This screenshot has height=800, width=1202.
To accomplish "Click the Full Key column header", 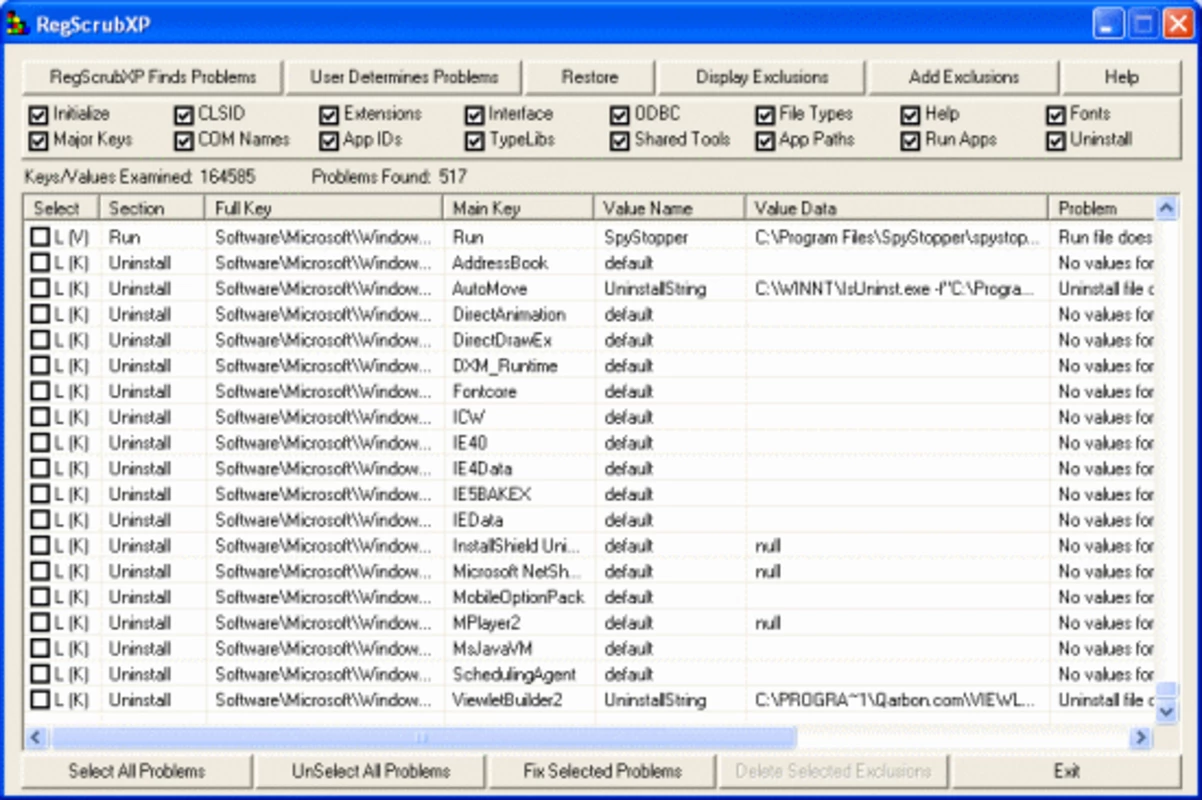I will 324,208.
